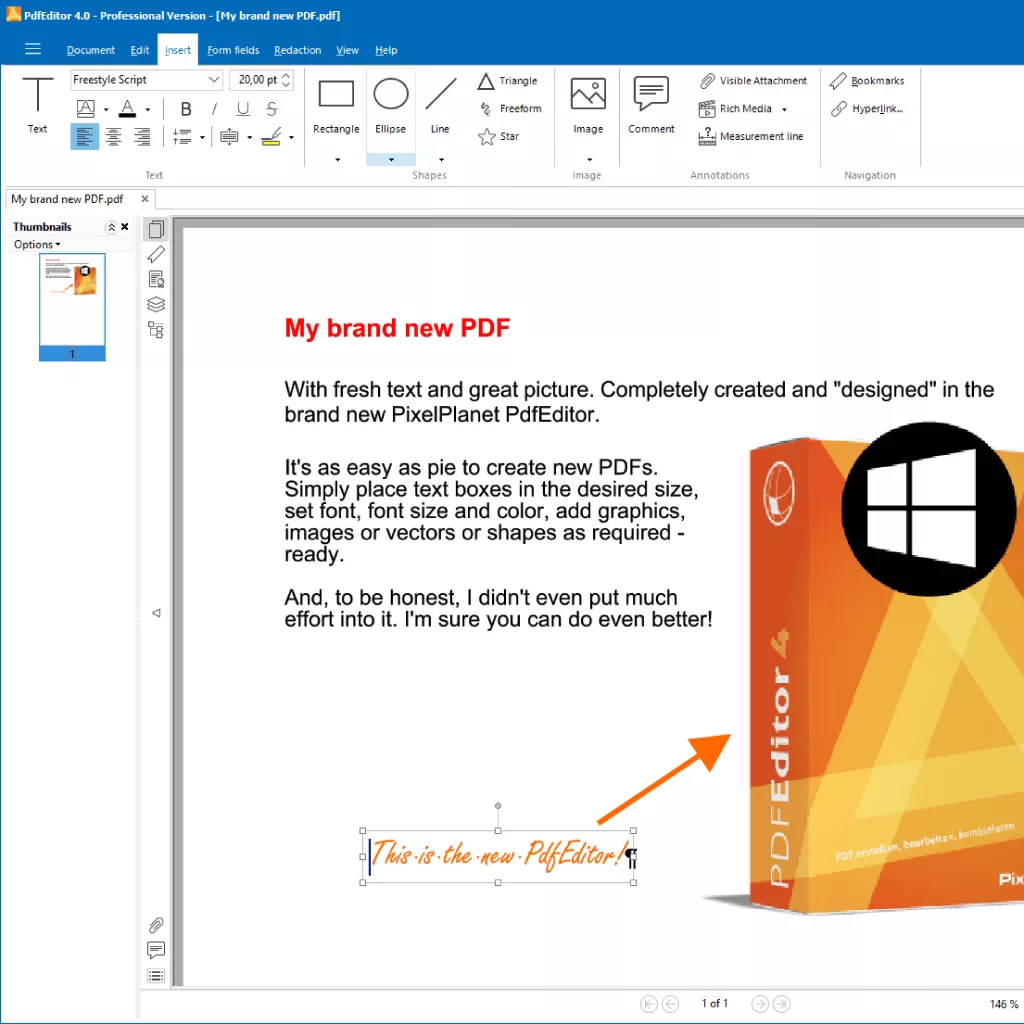Select the page 1 thumbnail

[72, 307]
